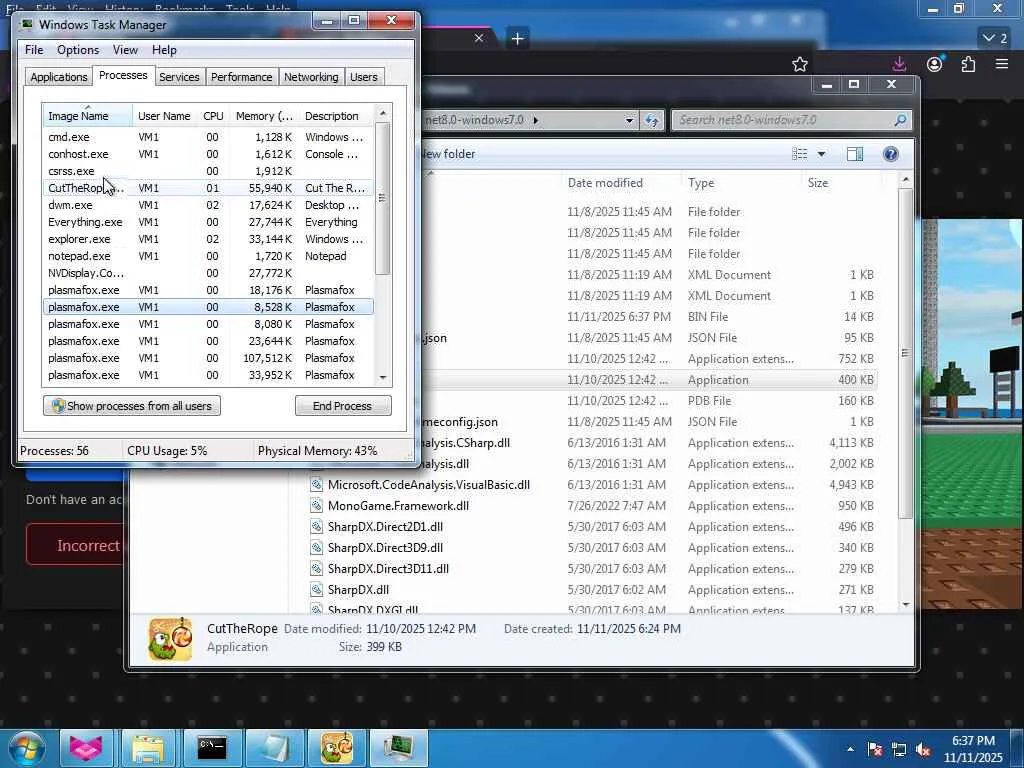Click New folder in Explorer toolbar
The image size is (1024, 768).
(448, 154)
